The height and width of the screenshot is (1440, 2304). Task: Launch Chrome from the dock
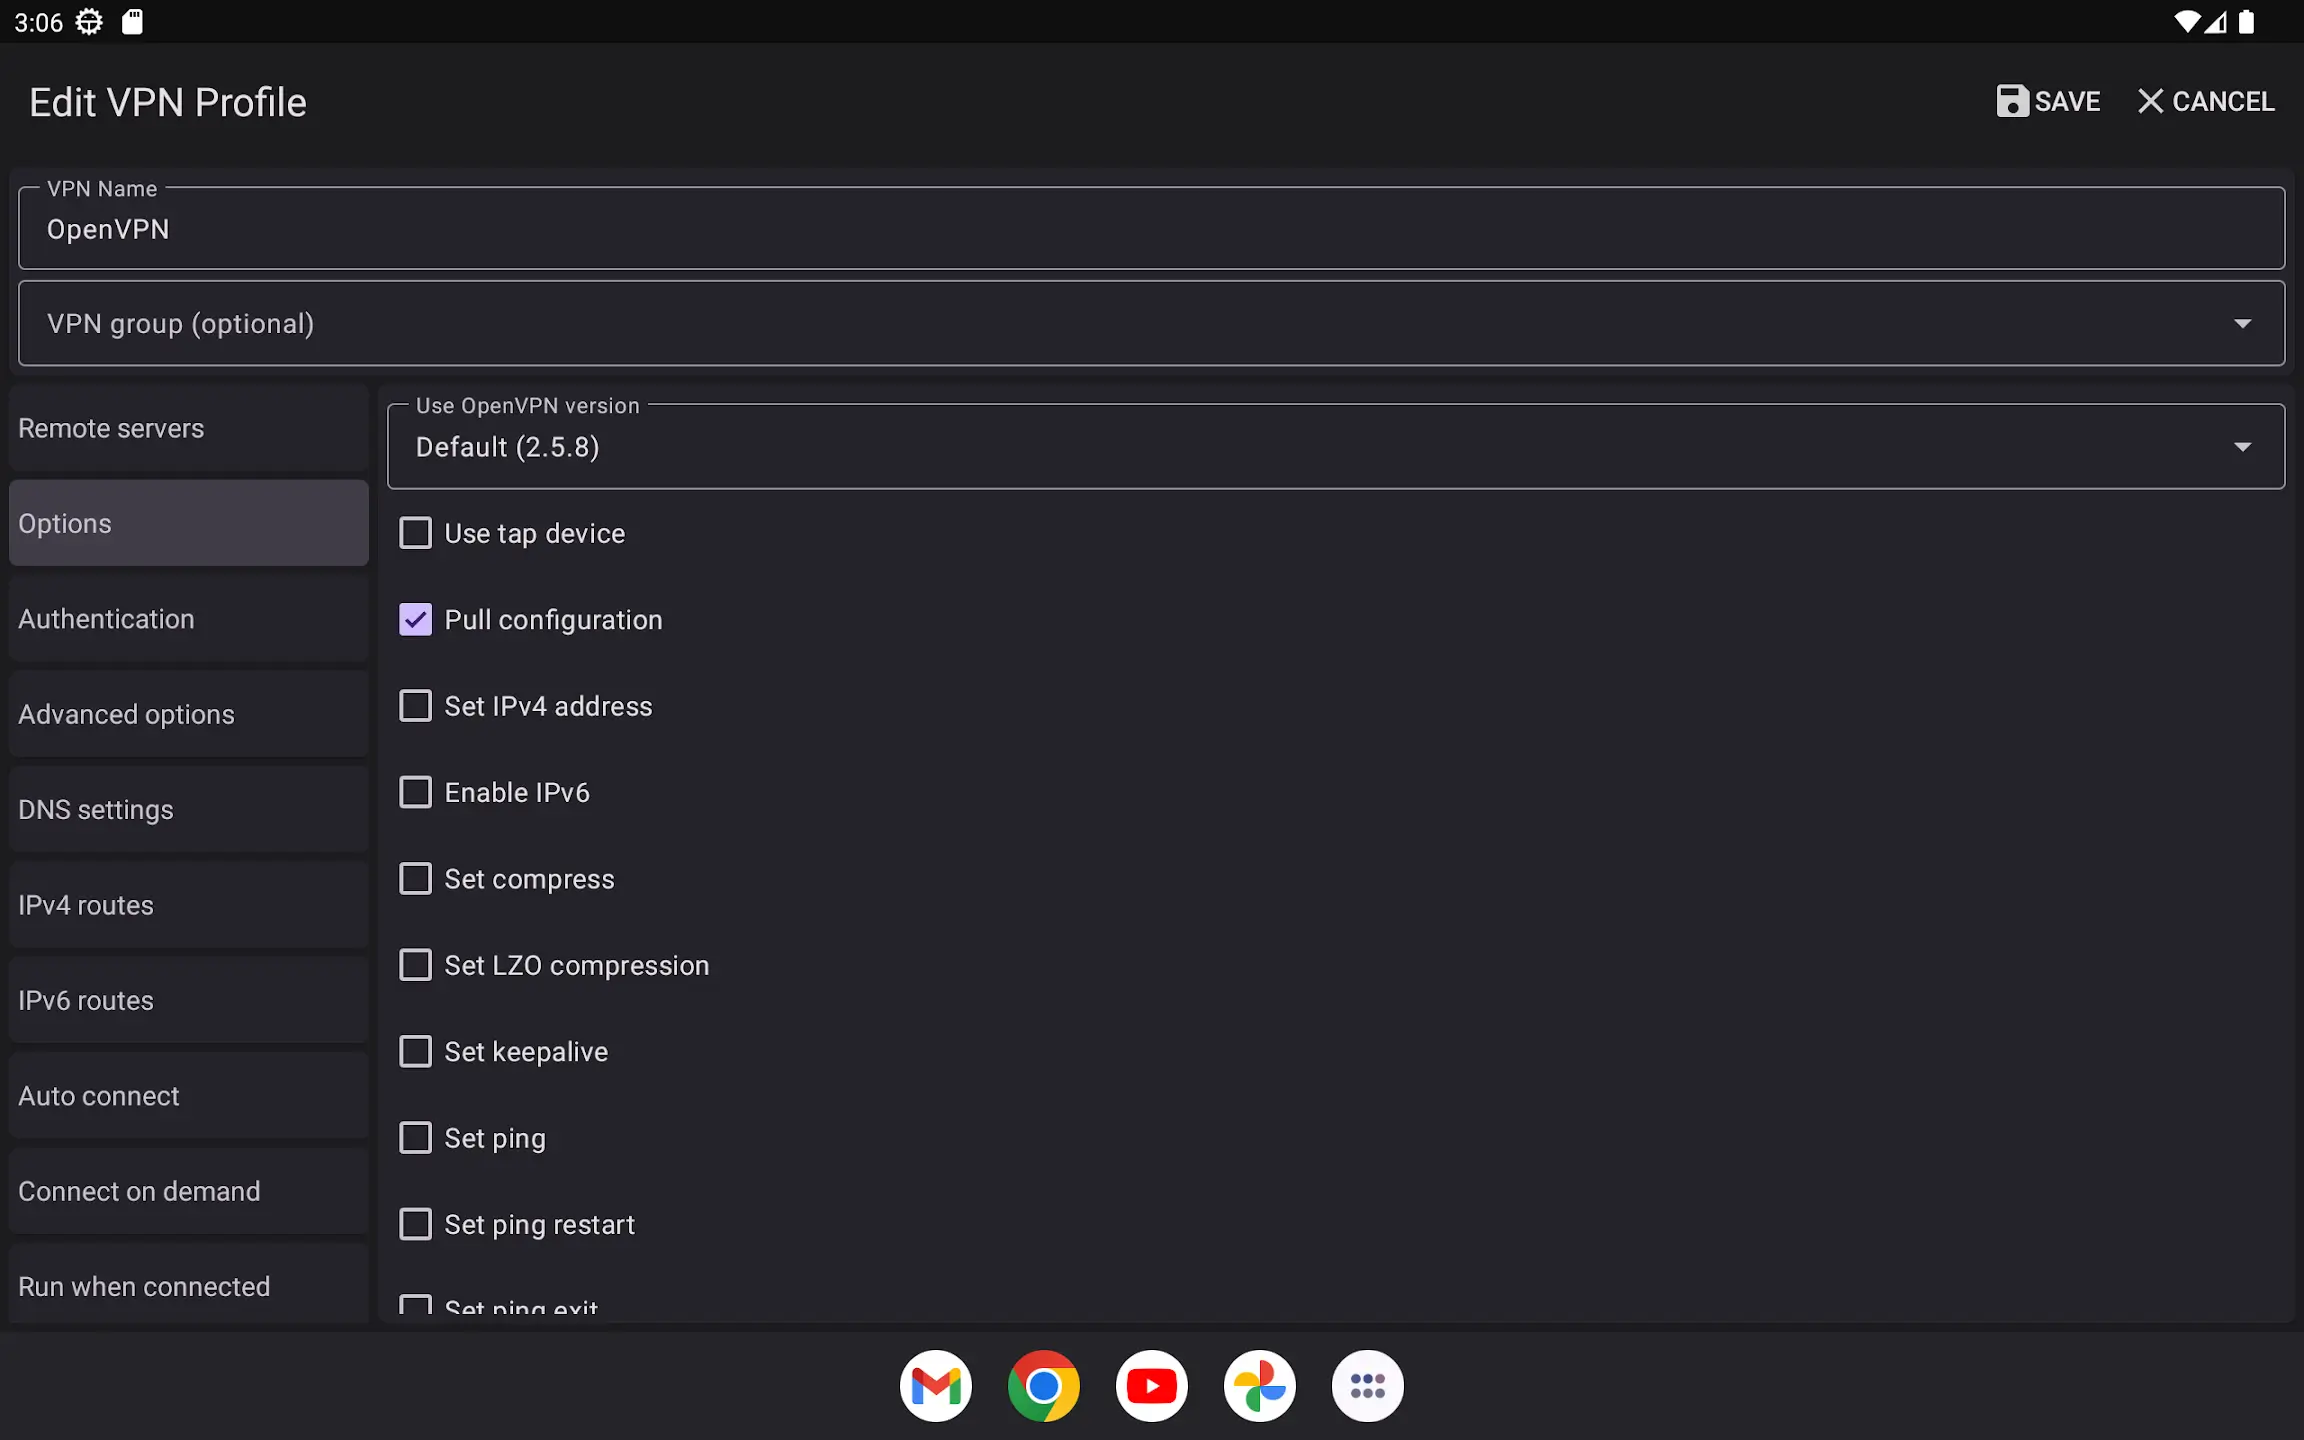point(1043,1385)
